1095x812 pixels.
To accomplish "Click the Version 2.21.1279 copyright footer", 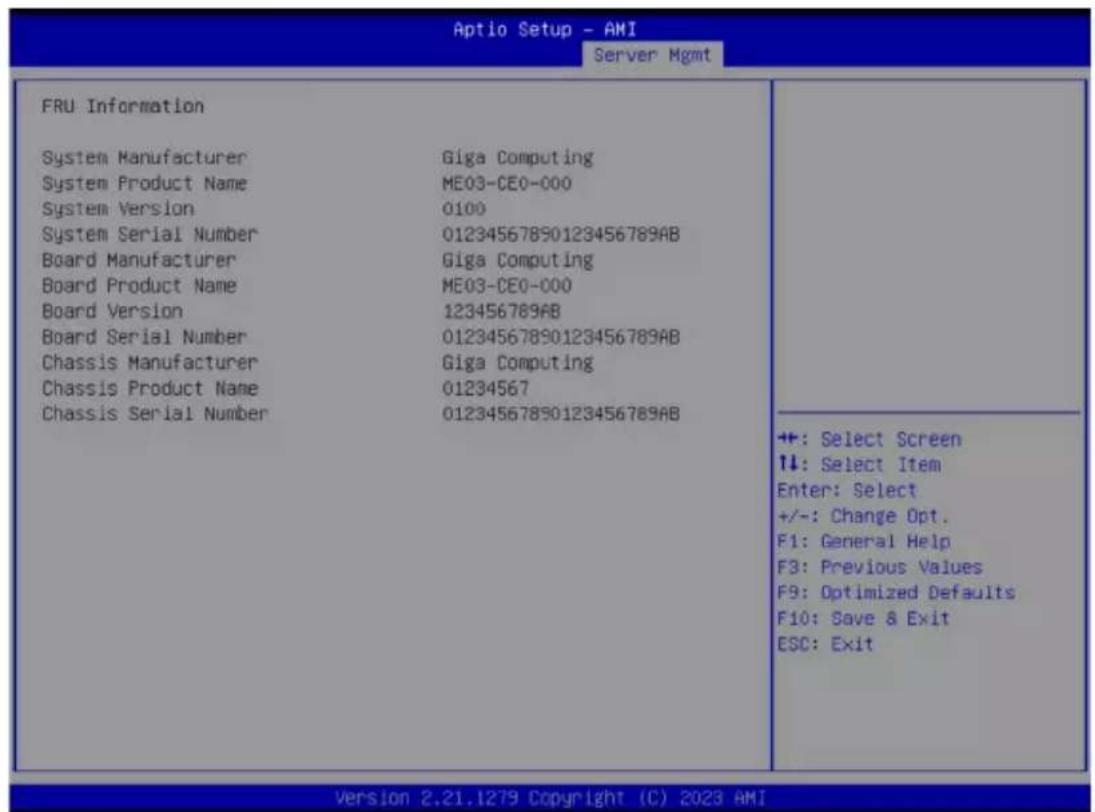I will [550, 798].
